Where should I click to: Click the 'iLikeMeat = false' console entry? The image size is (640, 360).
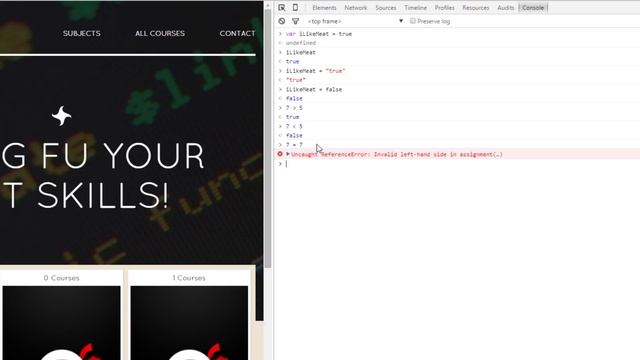tap(314, 89)
